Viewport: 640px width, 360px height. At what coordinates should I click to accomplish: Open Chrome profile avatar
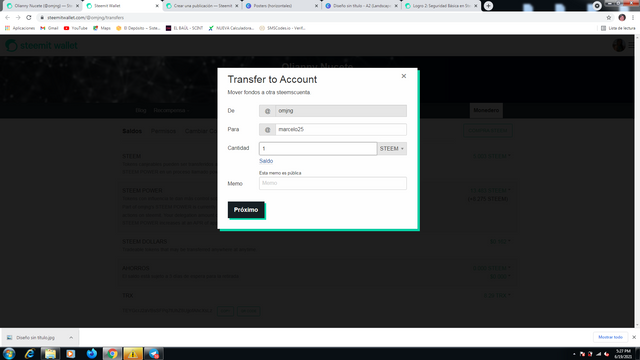[x=622, y=18]
